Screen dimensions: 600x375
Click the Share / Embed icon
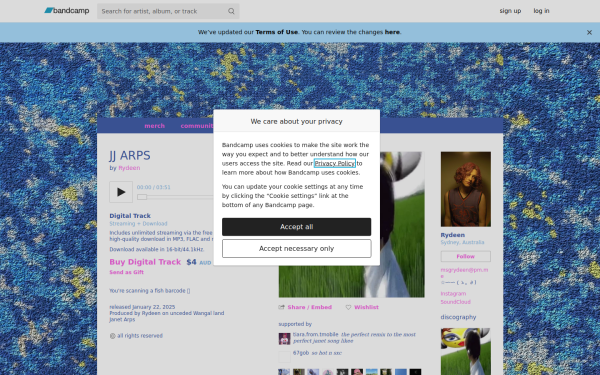282,307
